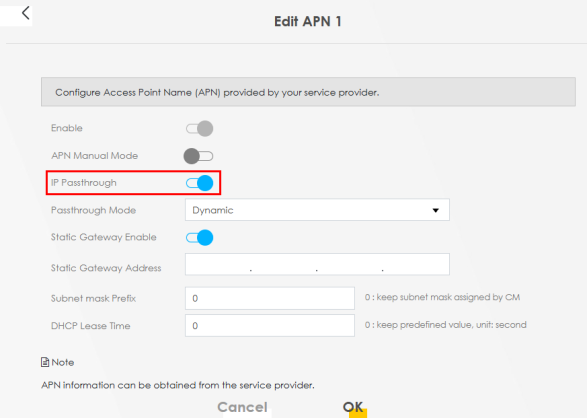Click the Static Gateway Address field
This screenshot has width=587, height=418.
pyautogui.click(x=317, y=264)
